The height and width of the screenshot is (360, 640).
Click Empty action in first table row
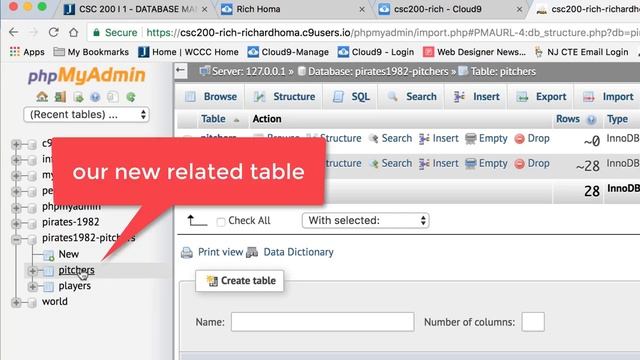[x=486, y=138]
